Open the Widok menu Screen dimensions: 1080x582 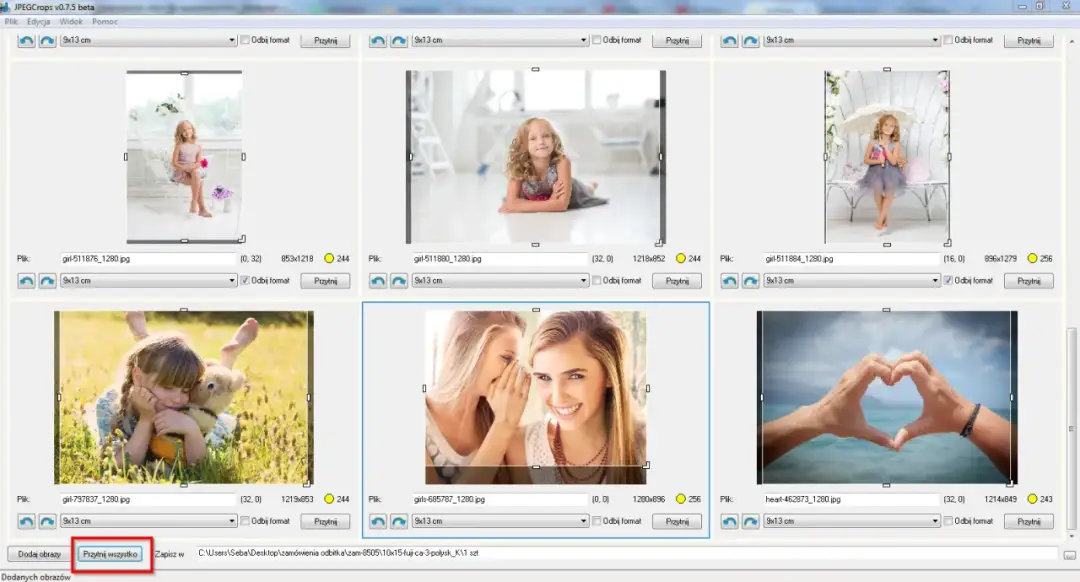(71, 21)
